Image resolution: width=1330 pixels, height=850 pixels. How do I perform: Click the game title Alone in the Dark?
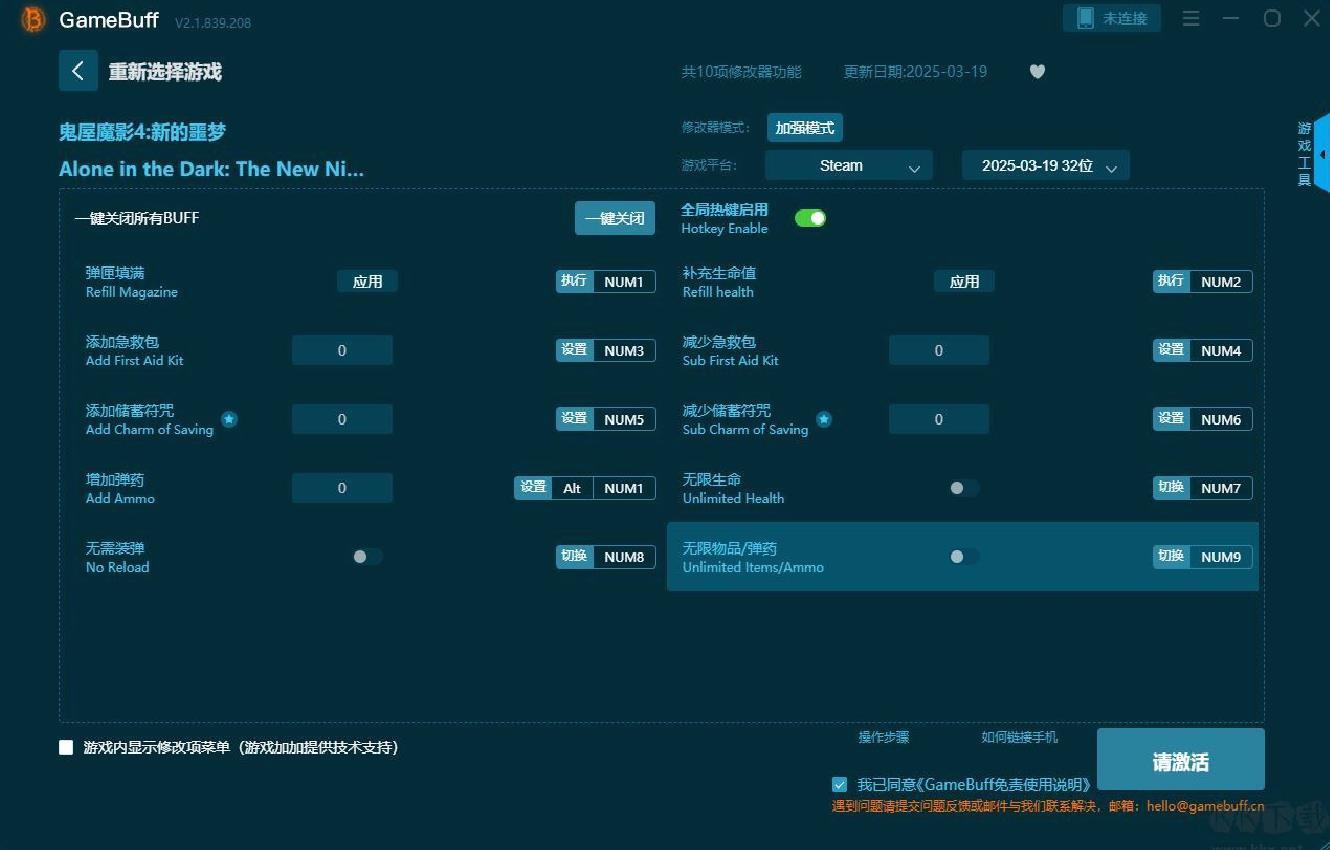point(211,169)
